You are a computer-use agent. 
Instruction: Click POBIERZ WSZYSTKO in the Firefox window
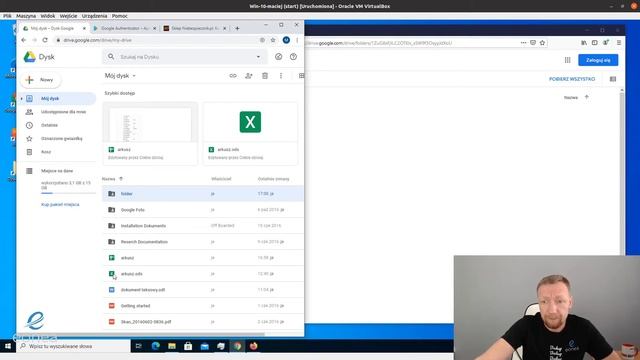[572, 79]
